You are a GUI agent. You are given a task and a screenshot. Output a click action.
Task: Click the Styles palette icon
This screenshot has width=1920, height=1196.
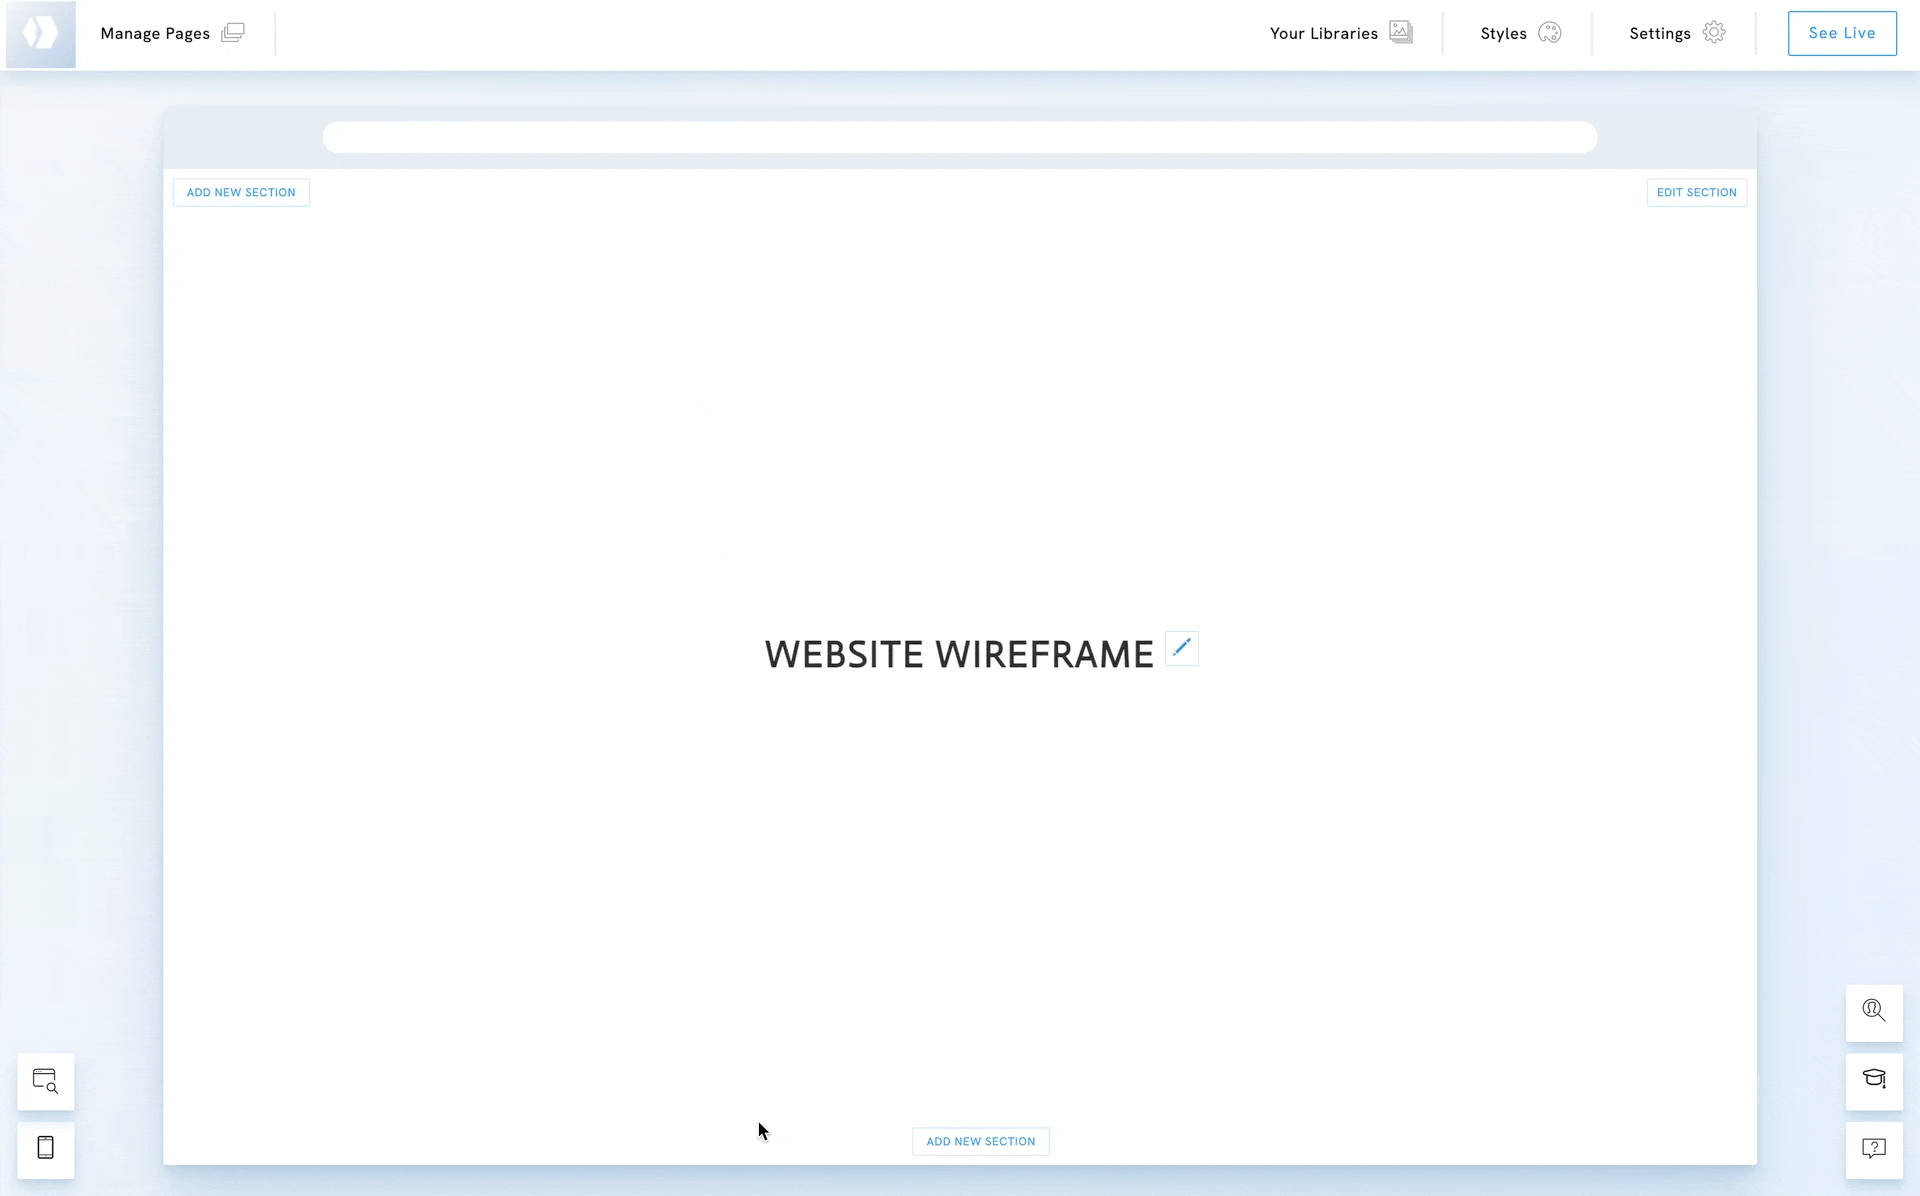click(1549, 33)
